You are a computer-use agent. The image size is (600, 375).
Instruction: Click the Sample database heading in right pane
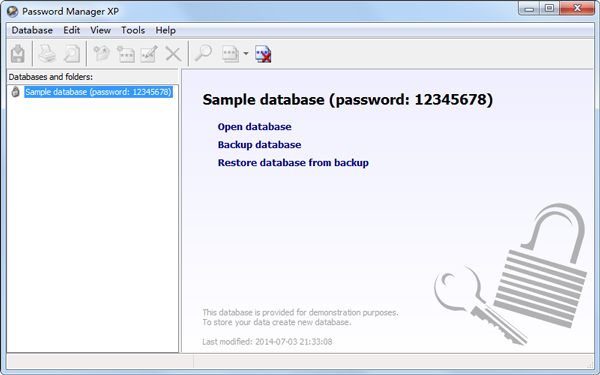[x=348, y=99]
